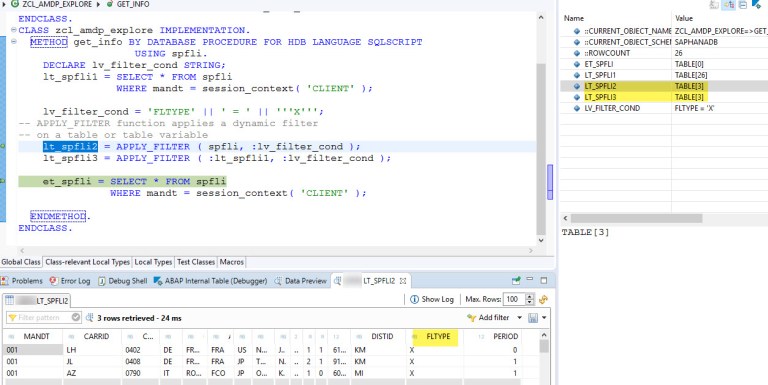Click the data table vertical scrollbar thumb
The width and height of the screenshot is (768, 385).
pos(544,346)
